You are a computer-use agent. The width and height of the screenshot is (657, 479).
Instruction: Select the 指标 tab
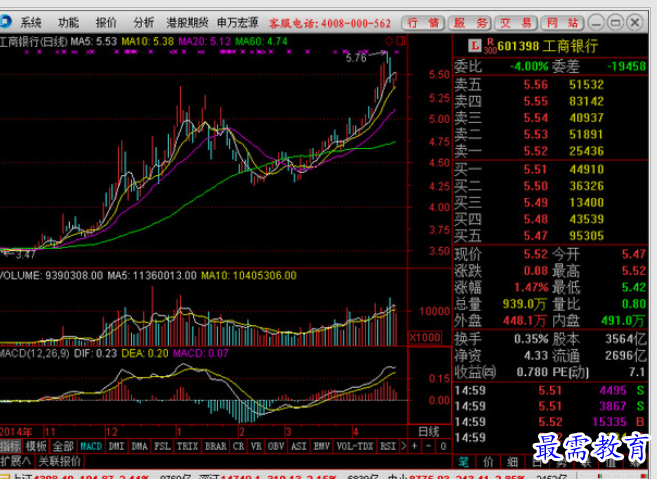click(x=11, y=446)
